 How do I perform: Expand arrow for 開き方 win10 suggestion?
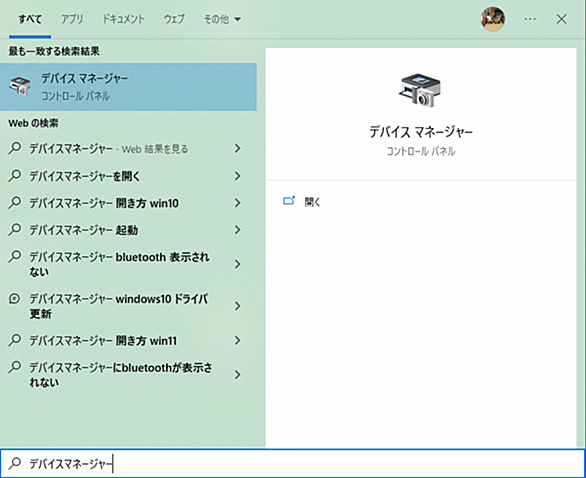237,203
